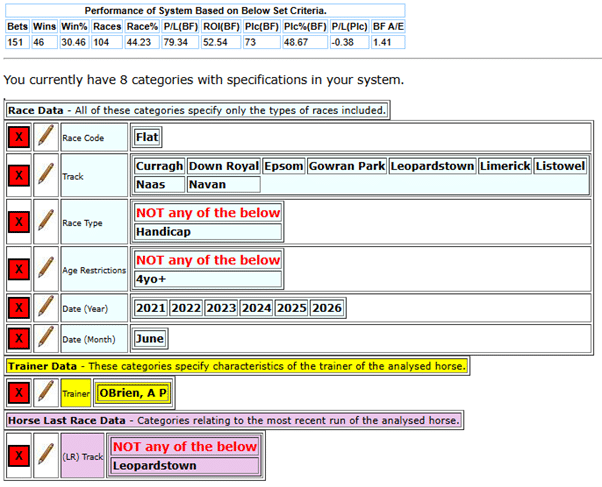Select year 2021
602x487 pixels.
pos(151,308)
